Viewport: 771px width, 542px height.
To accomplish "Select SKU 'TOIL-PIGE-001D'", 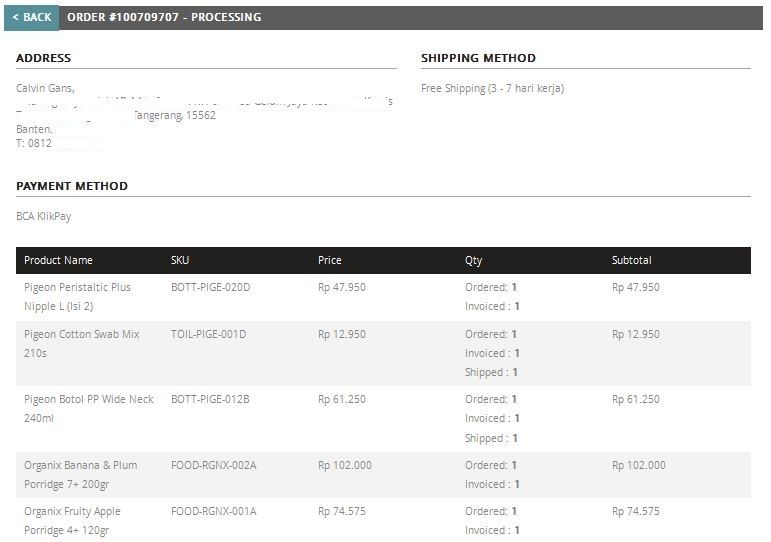I will 208,334.
